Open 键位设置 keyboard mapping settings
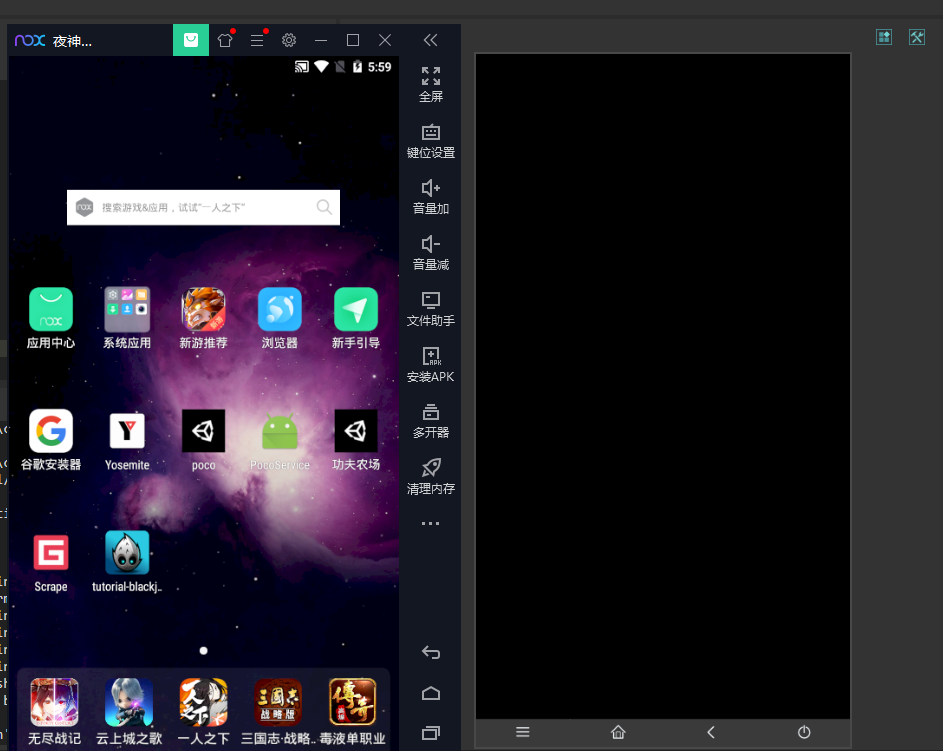Viewport: 943px width, 751px height. click(431, 140)
